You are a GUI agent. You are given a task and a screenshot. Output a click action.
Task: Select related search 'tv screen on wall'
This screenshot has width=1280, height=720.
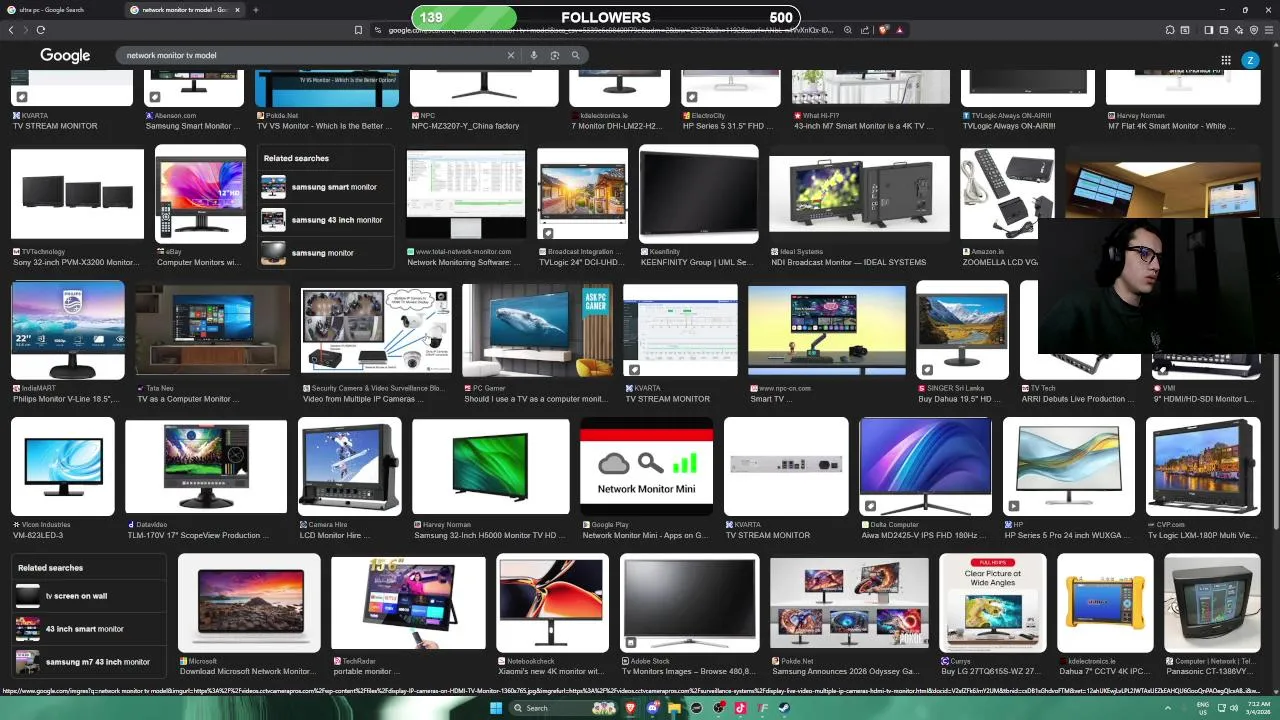pos(88,596)
